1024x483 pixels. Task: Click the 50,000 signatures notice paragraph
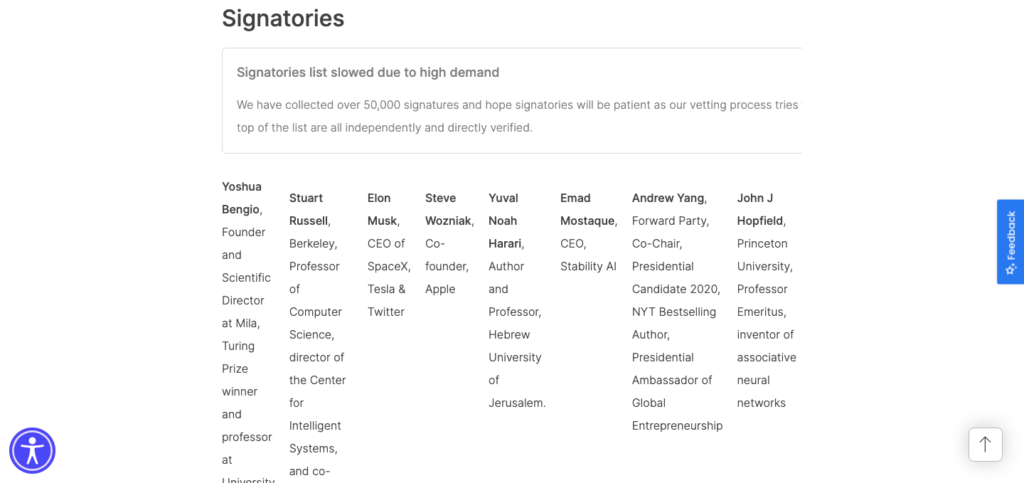[517, 116]
